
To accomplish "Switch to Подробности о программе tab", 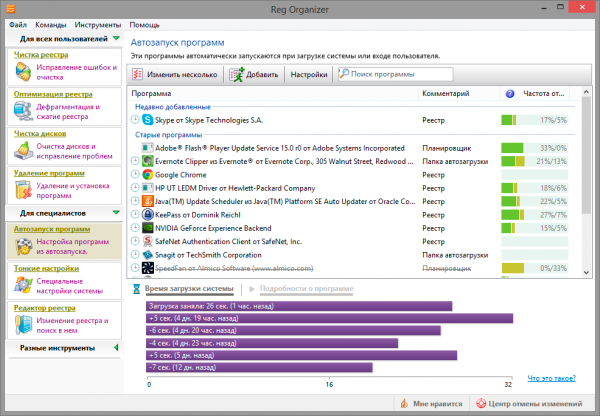I will [x=307, y=289].
